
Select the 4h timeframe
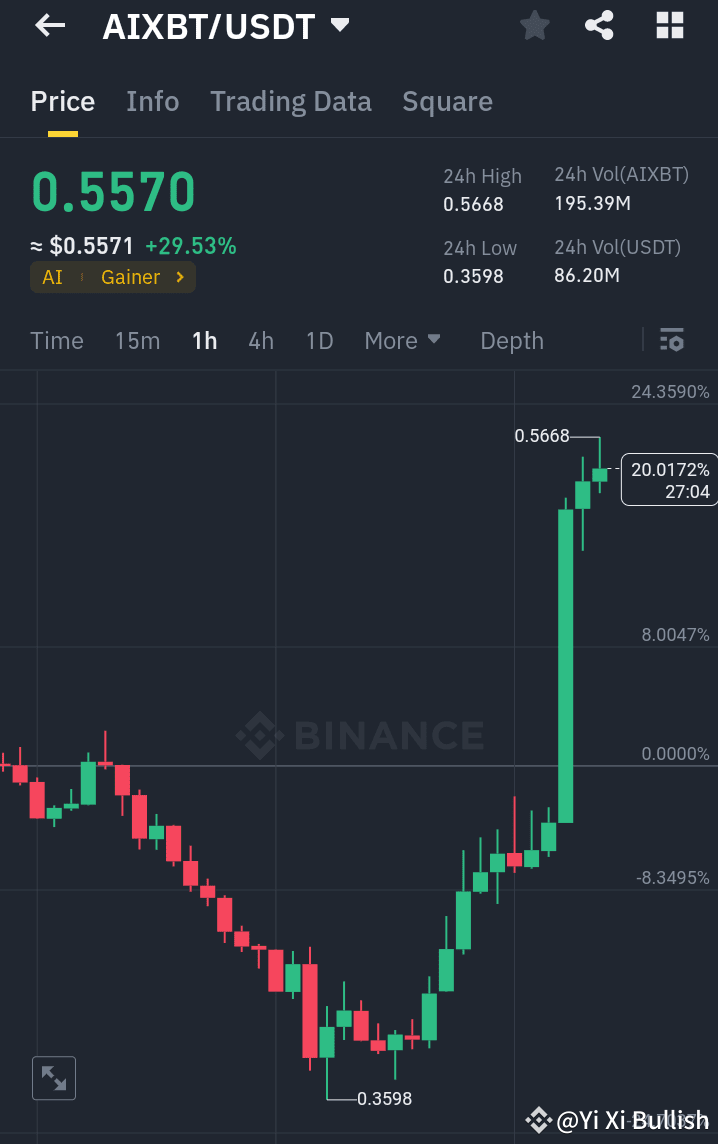260,340
